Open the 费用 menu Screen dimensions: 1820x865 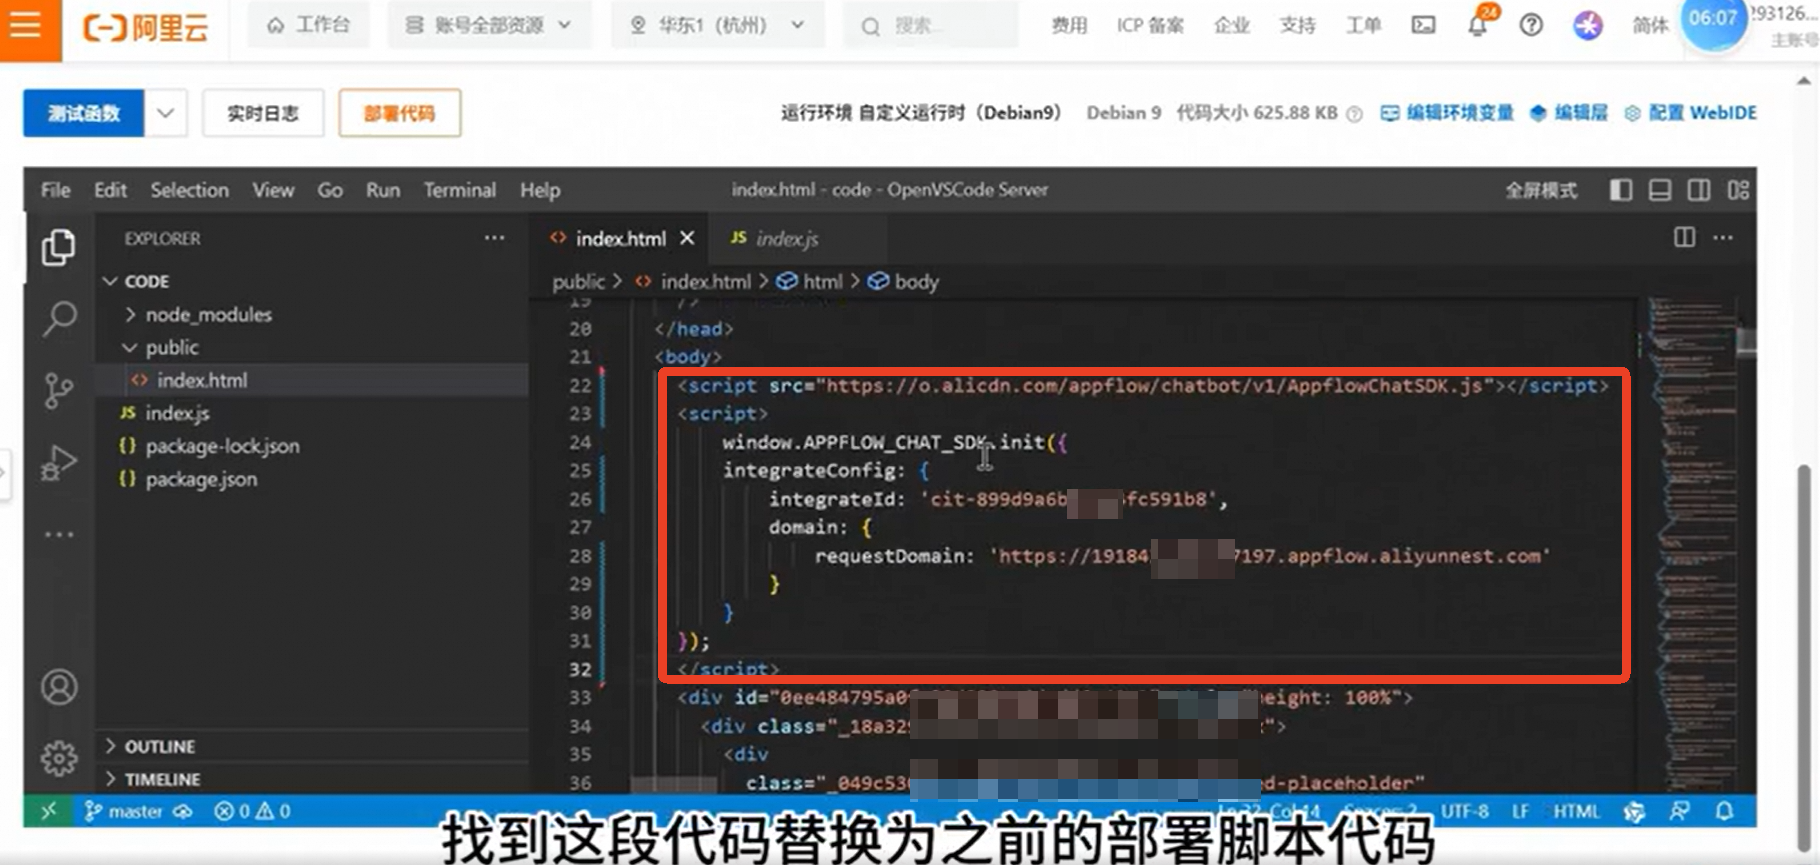point(1069,25)
